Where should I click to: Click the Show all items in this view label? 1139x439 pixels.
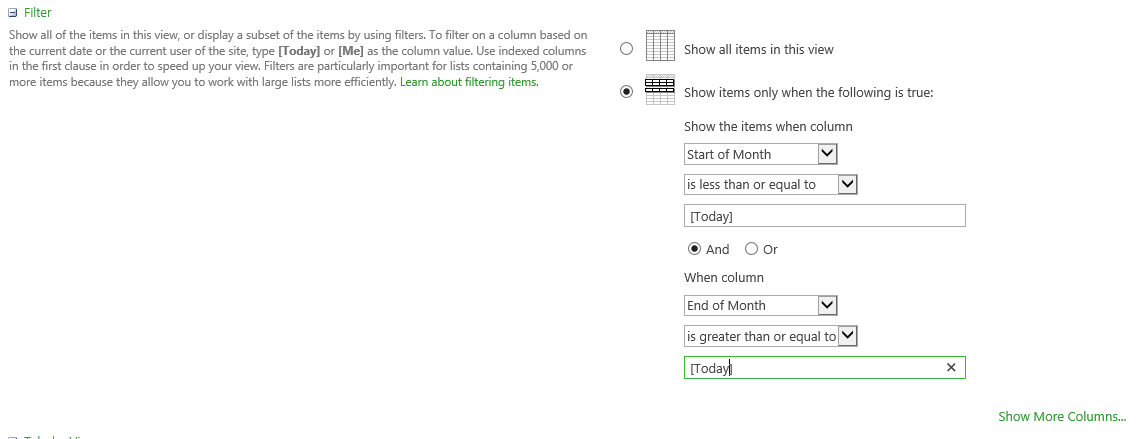(x=758, y=49)
